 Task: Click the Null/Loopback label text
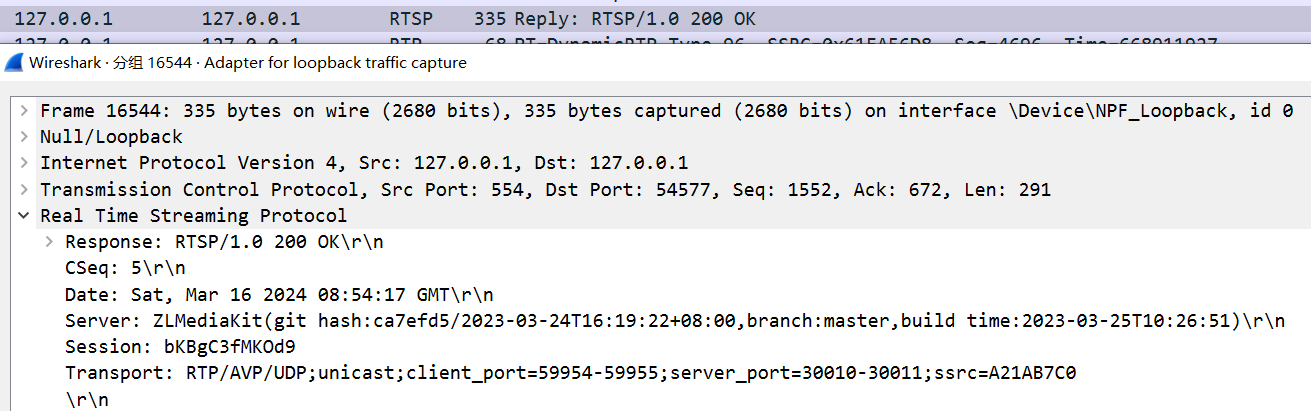pos(111,136)
